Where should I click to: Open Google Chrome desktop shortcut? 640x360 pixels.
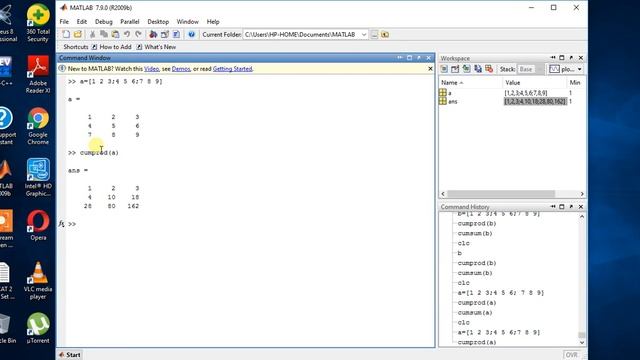38,126
